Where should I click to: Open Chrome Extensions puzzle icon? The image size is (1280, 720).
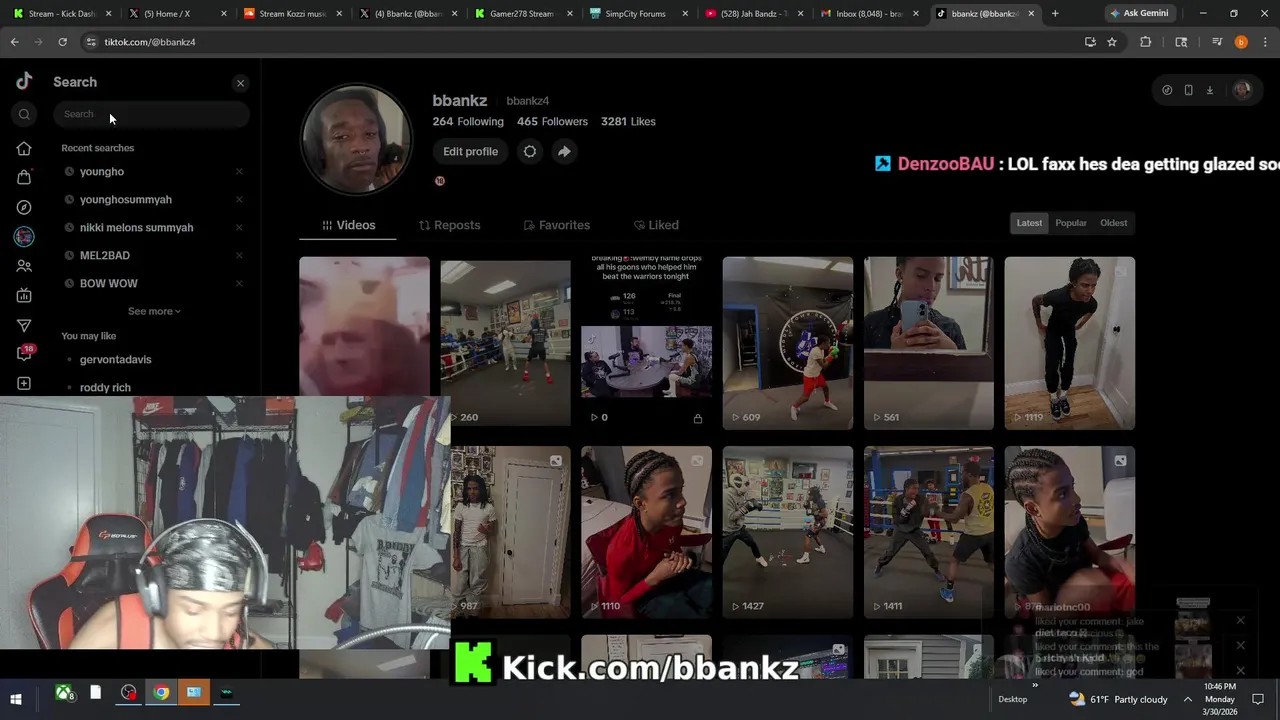tap(1146, 42)
